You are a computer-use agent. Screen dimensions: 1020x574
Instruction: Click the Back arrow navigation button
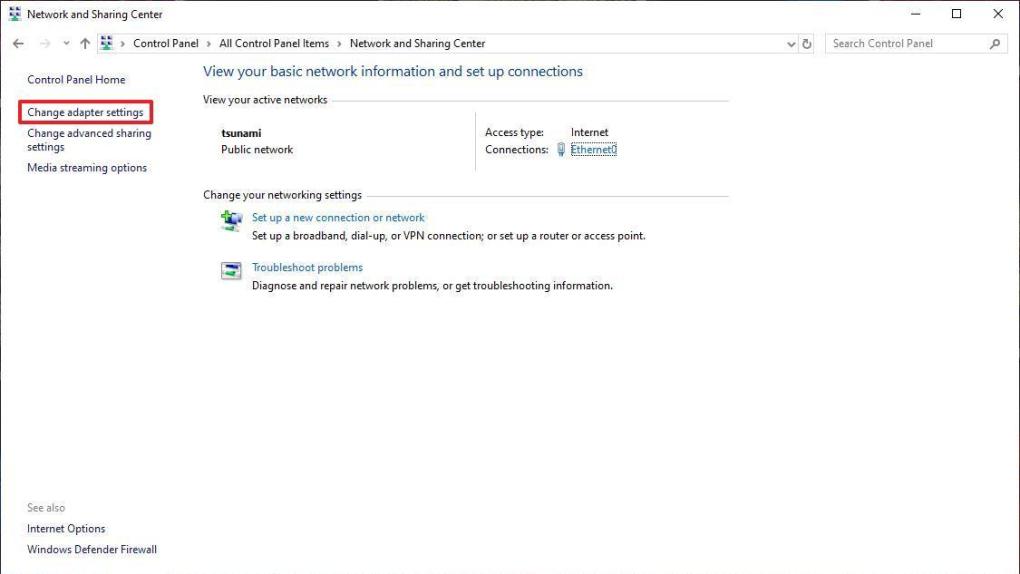pos(18,44)
